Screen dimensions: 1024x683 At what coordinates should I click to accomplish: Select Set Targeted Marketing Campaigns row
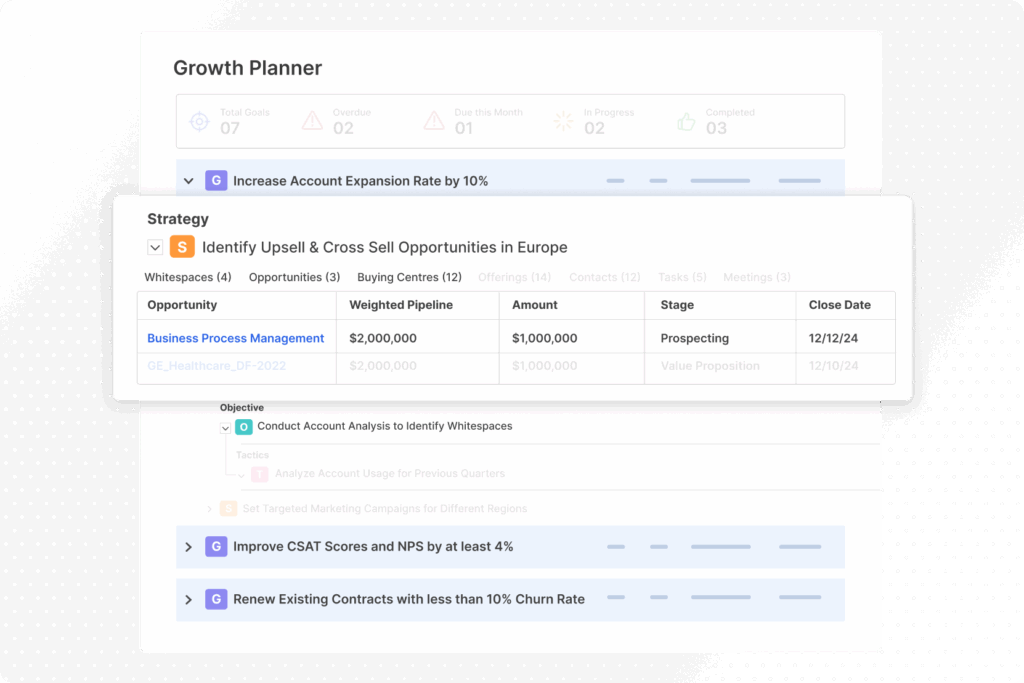(x=385, y=509)
